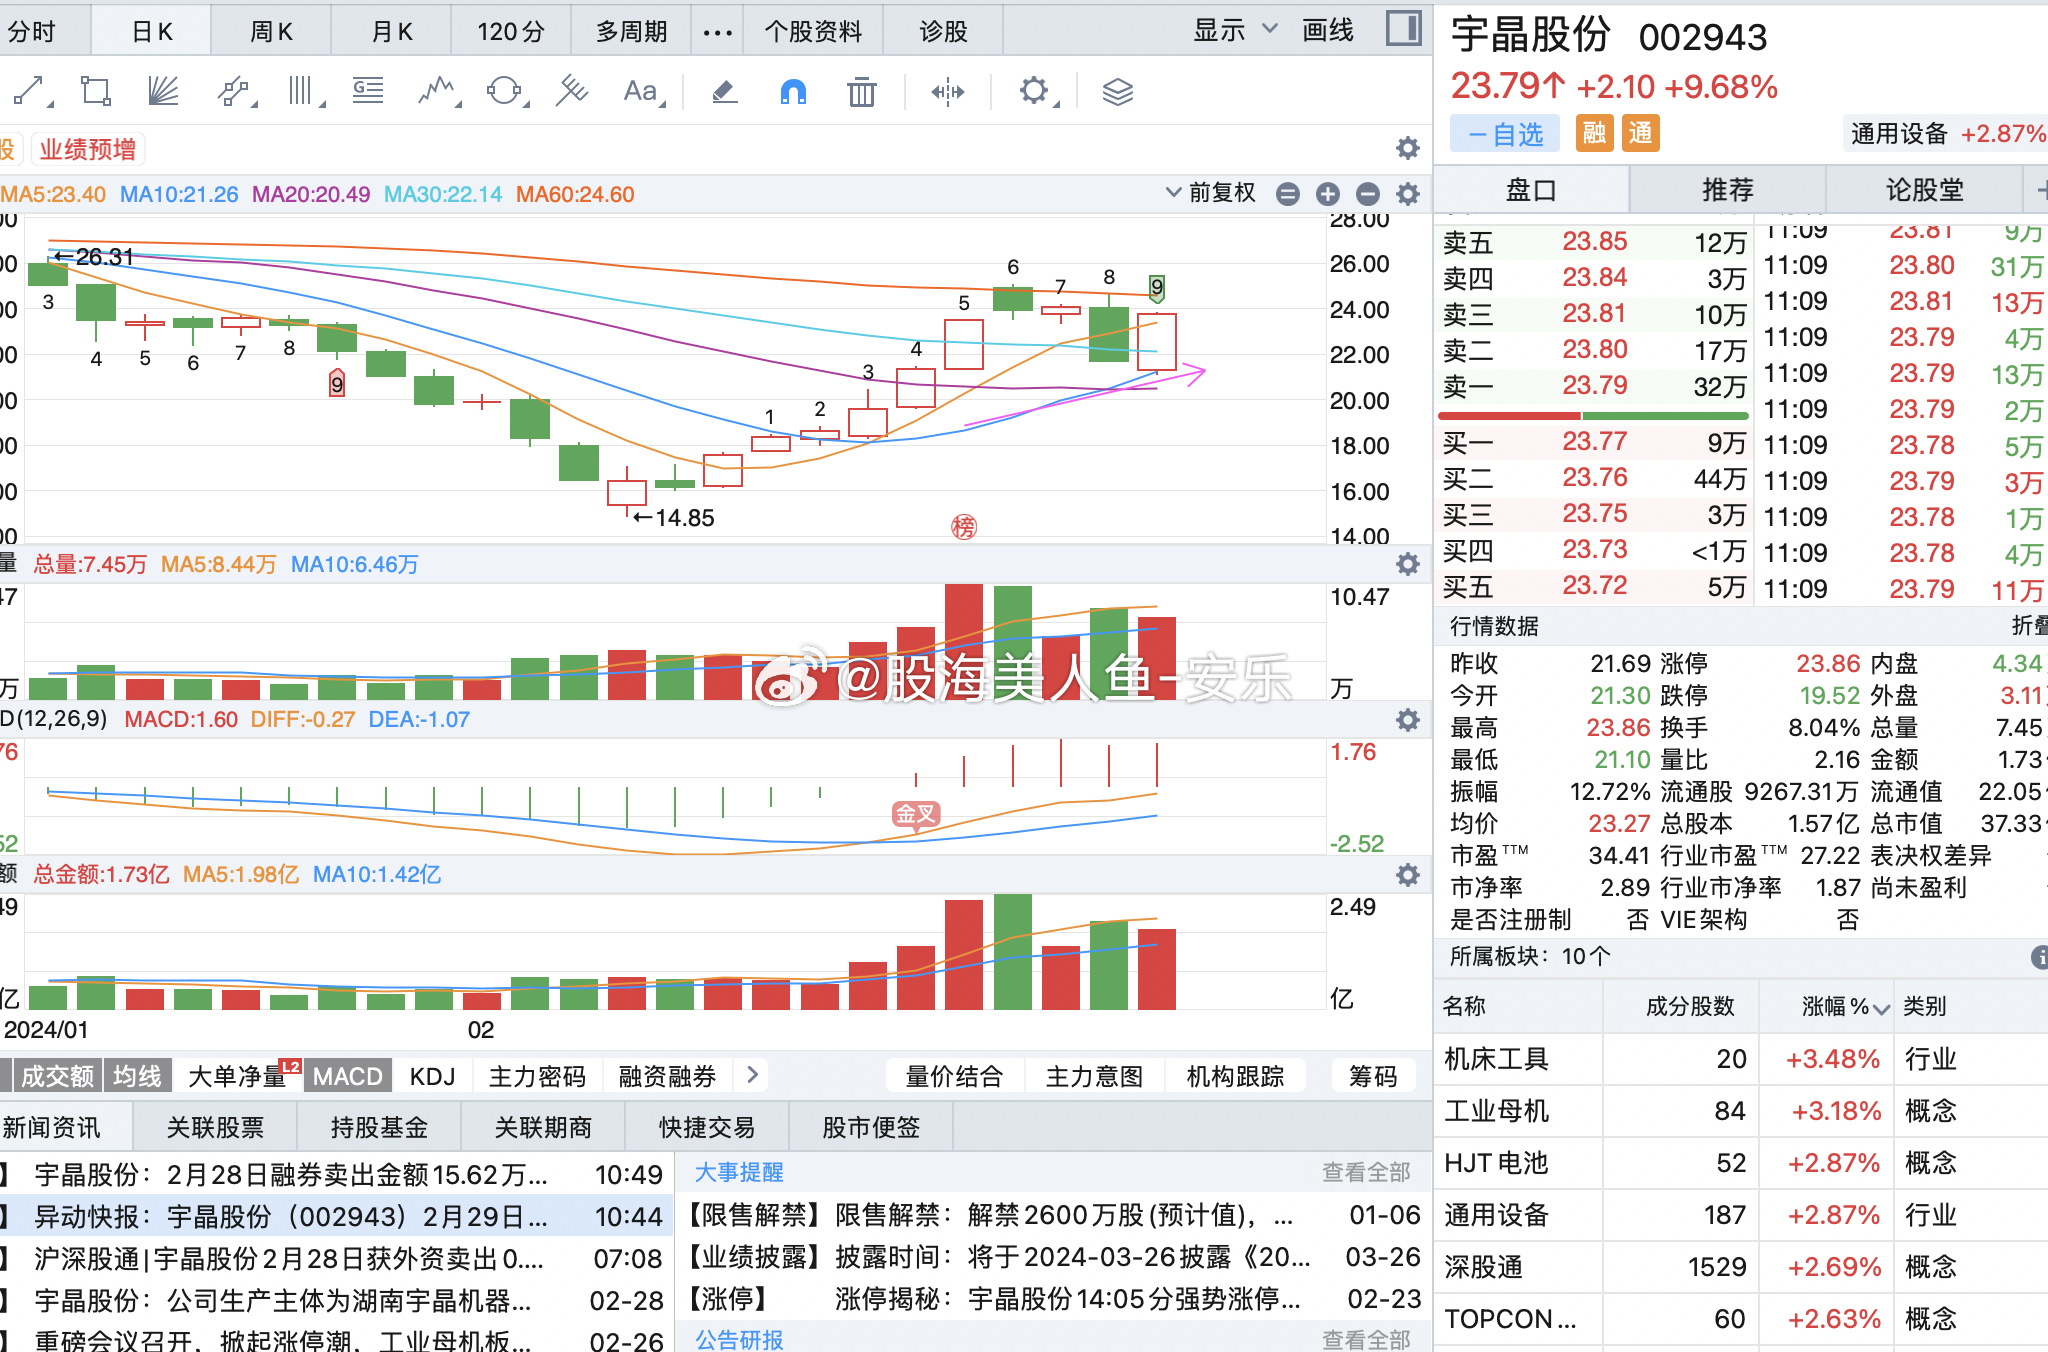Open the 前复权 adjustment dropdown

(x=1211, y=193)
